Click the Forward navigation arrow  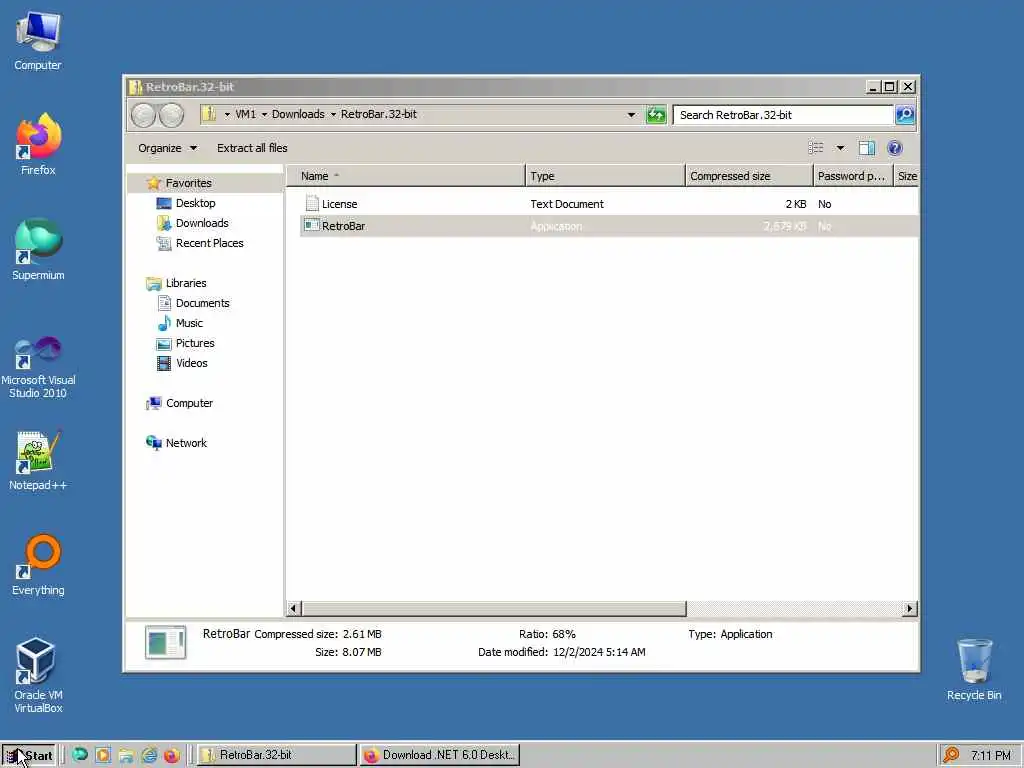click(172, 115)
